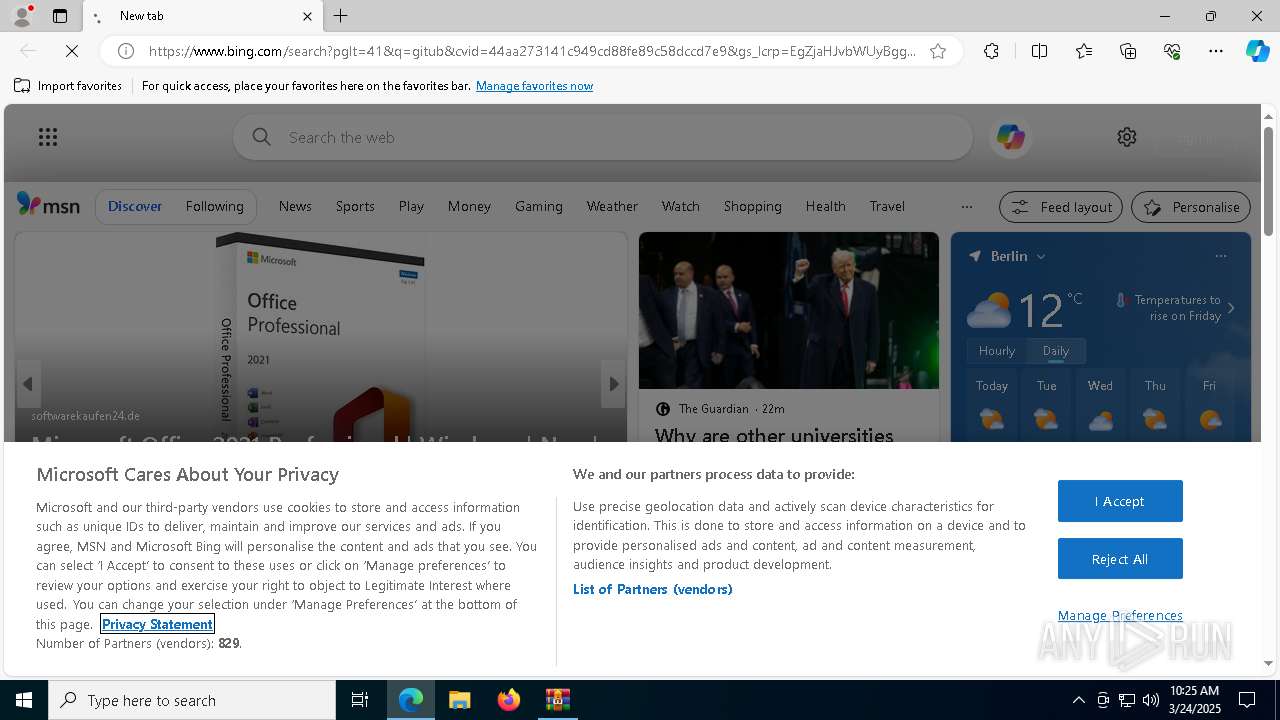Click the taskbar search box
The height and width of the screenshot is (720, 1280).
point(192,700)
